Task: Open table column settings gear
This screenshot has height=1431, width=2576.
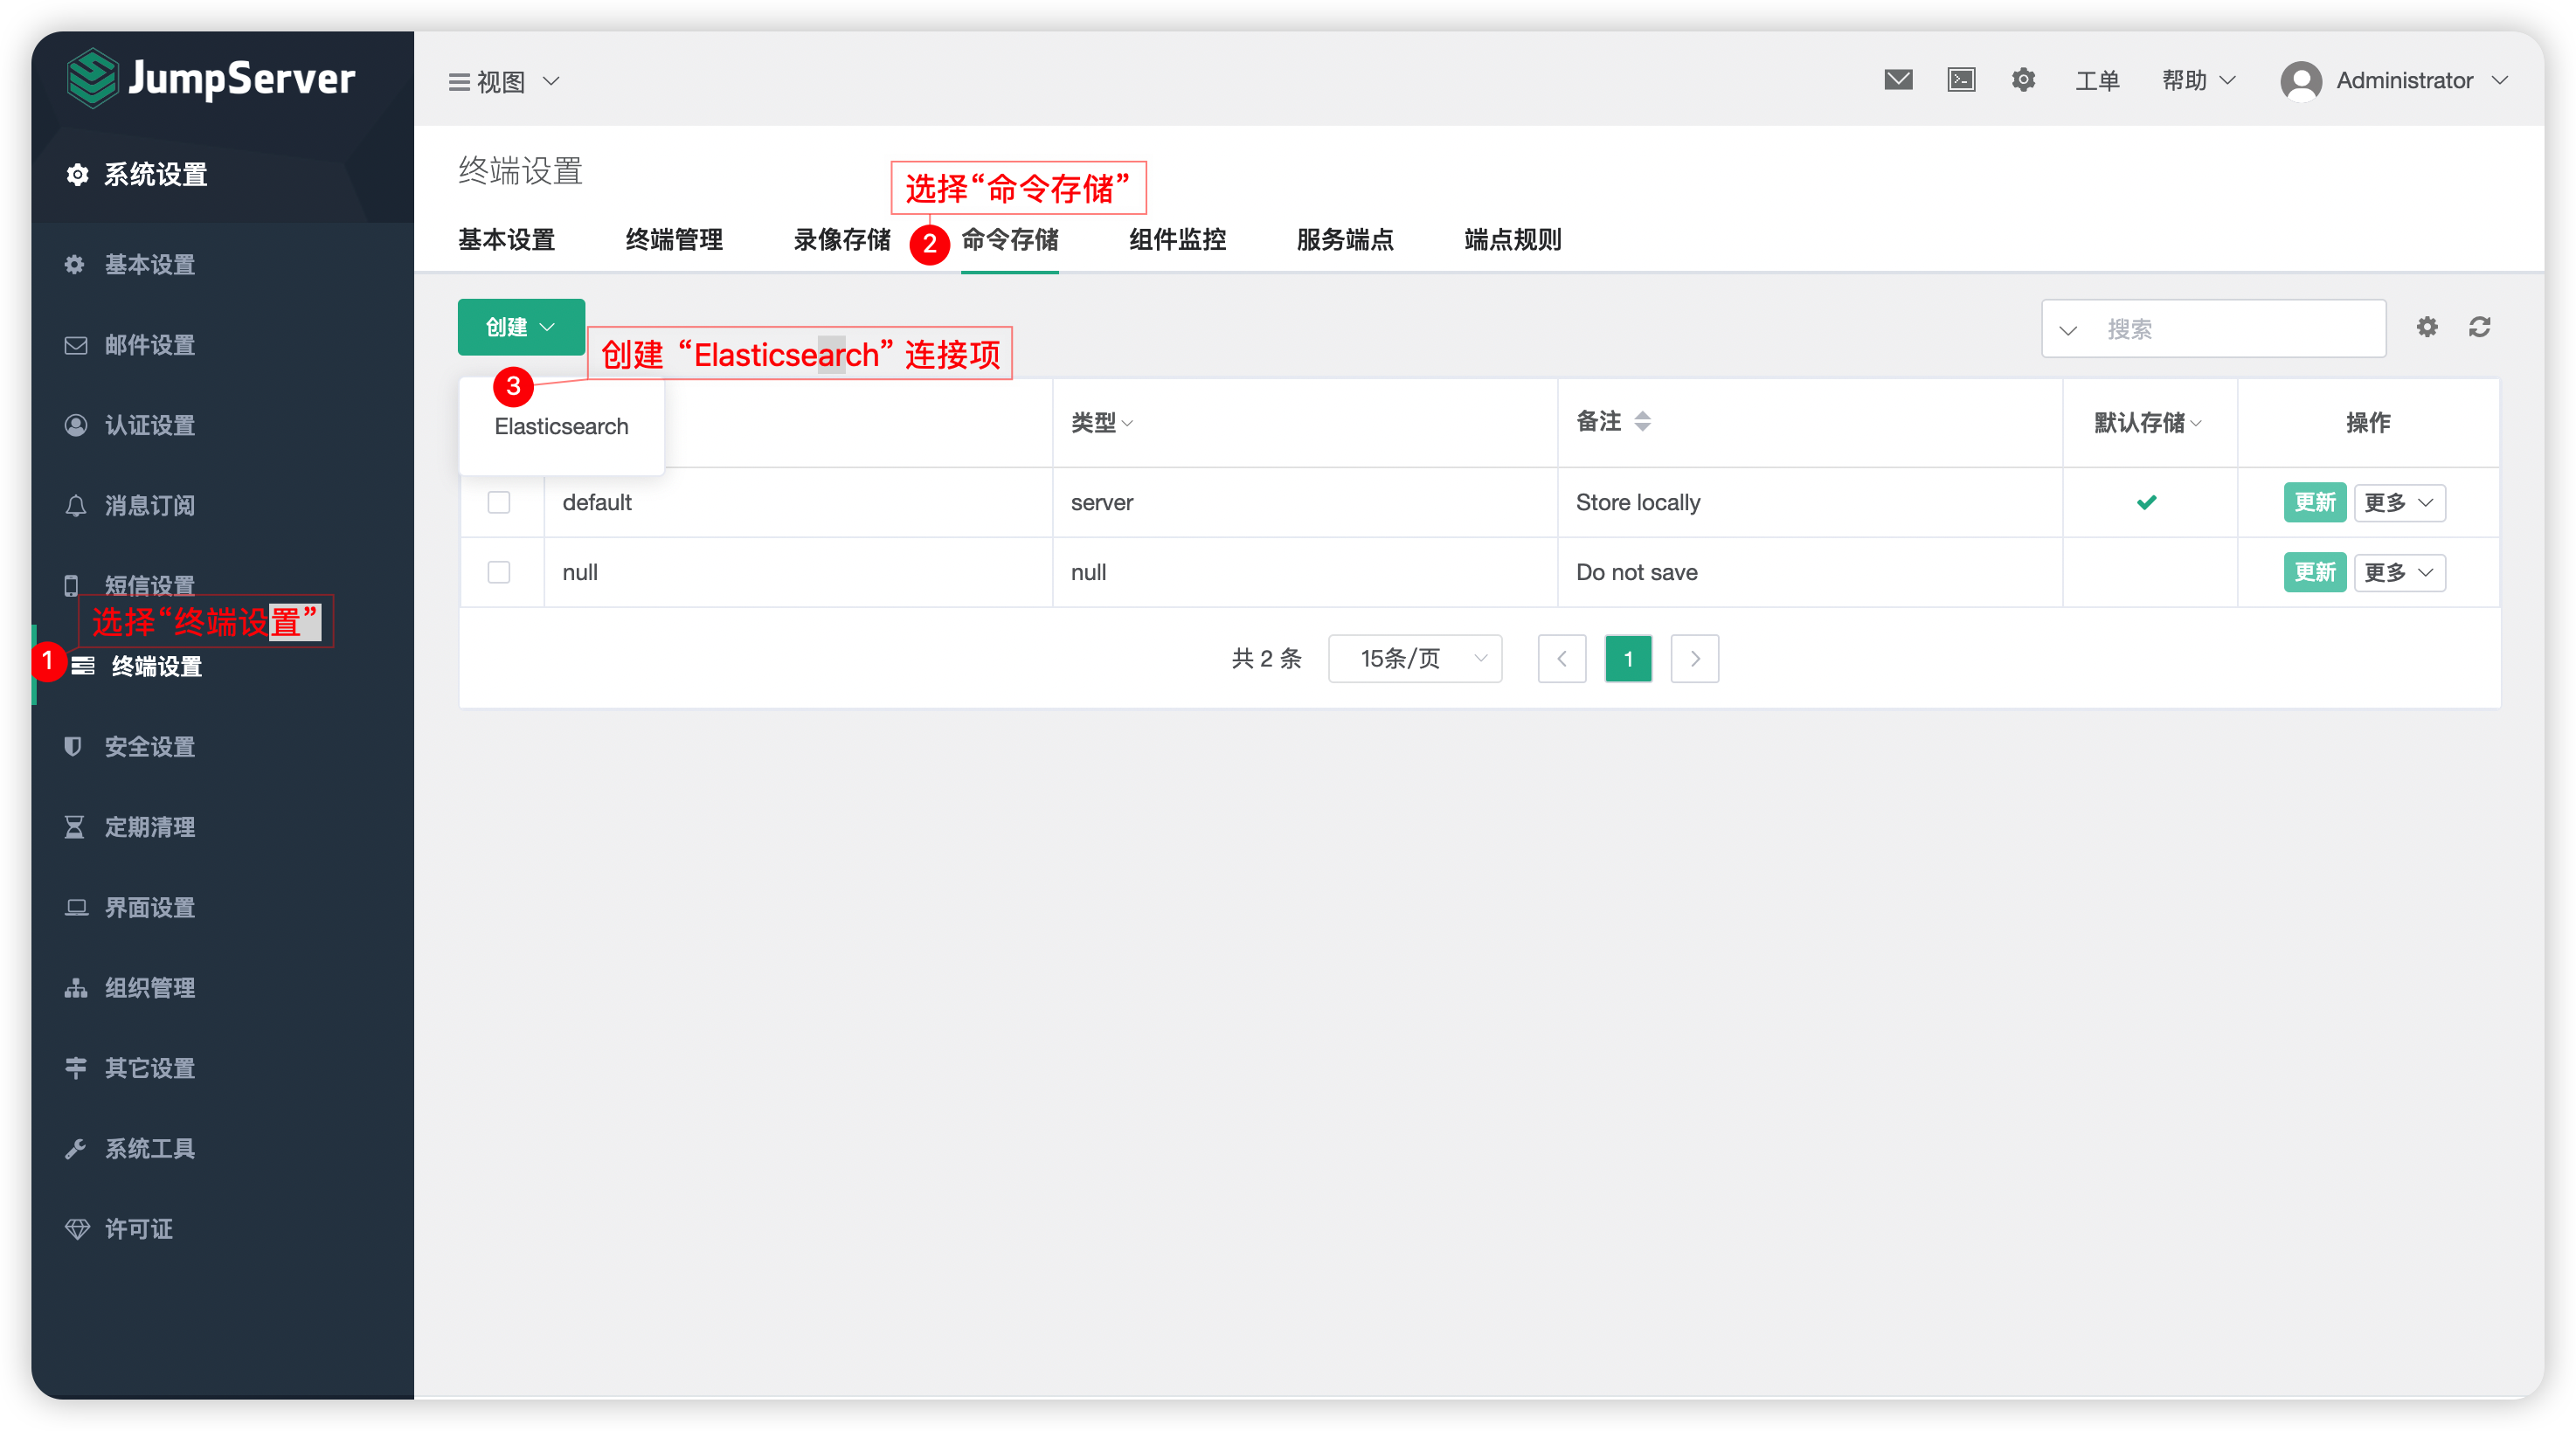Action: pos(2427,327)
